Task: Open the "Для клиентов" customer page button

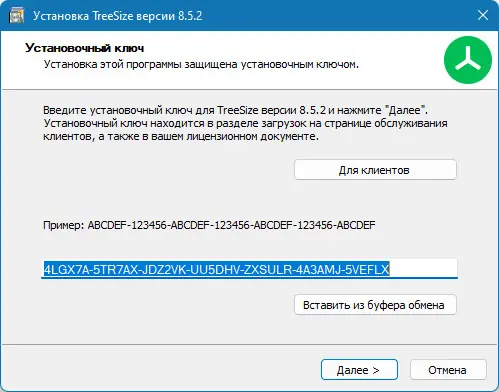Action: (x=375, y=170)
